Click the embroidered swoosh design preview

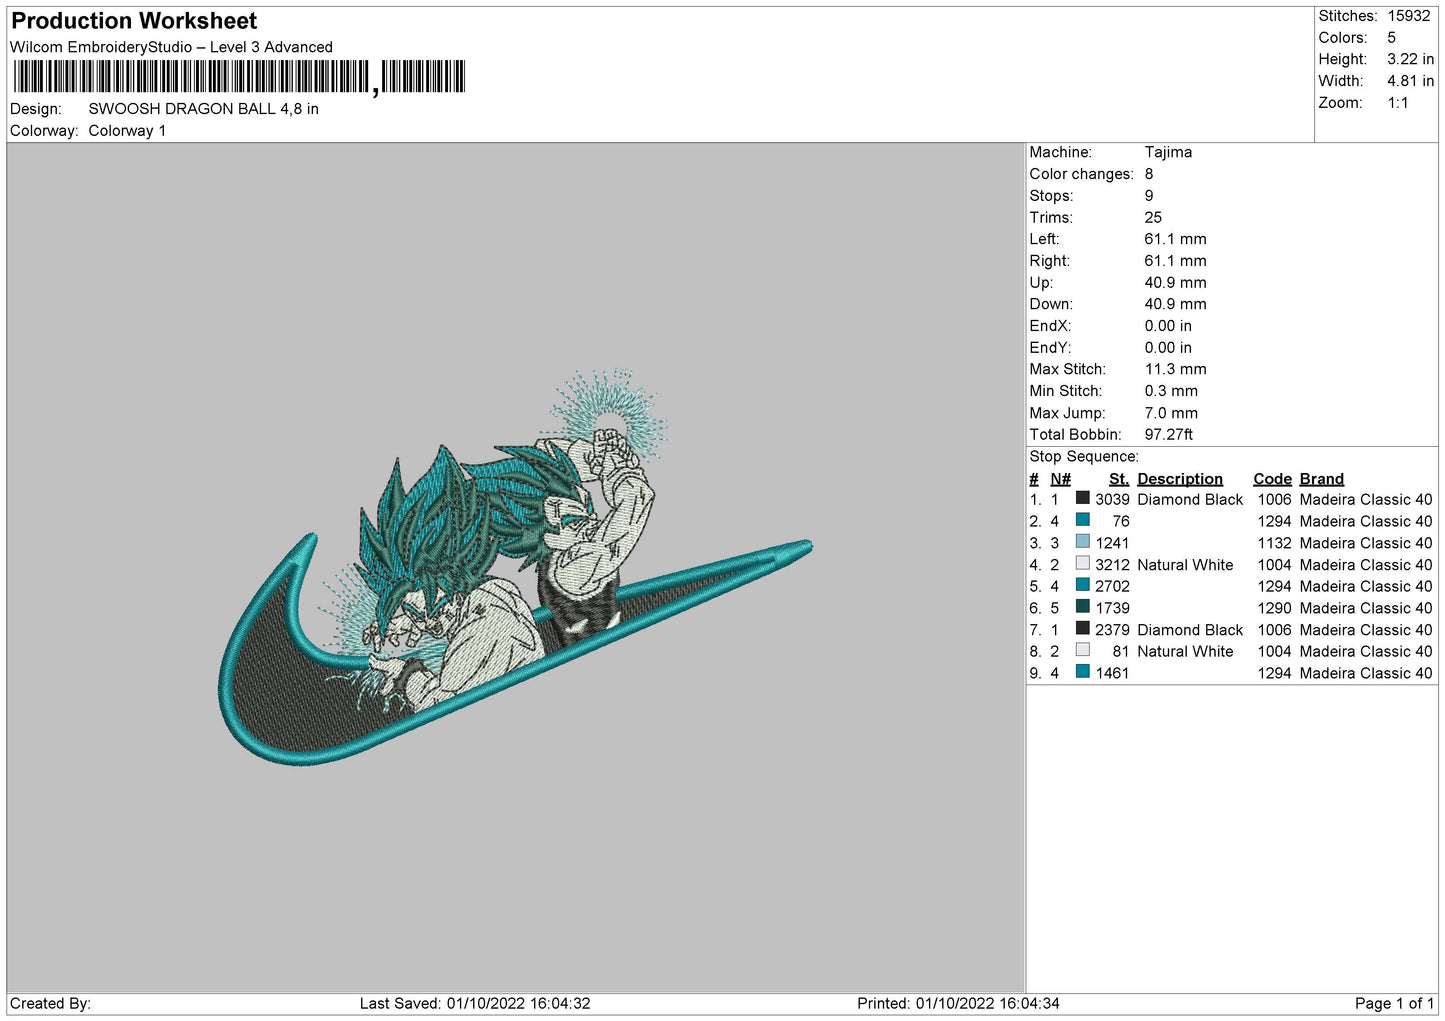[514, 580]
